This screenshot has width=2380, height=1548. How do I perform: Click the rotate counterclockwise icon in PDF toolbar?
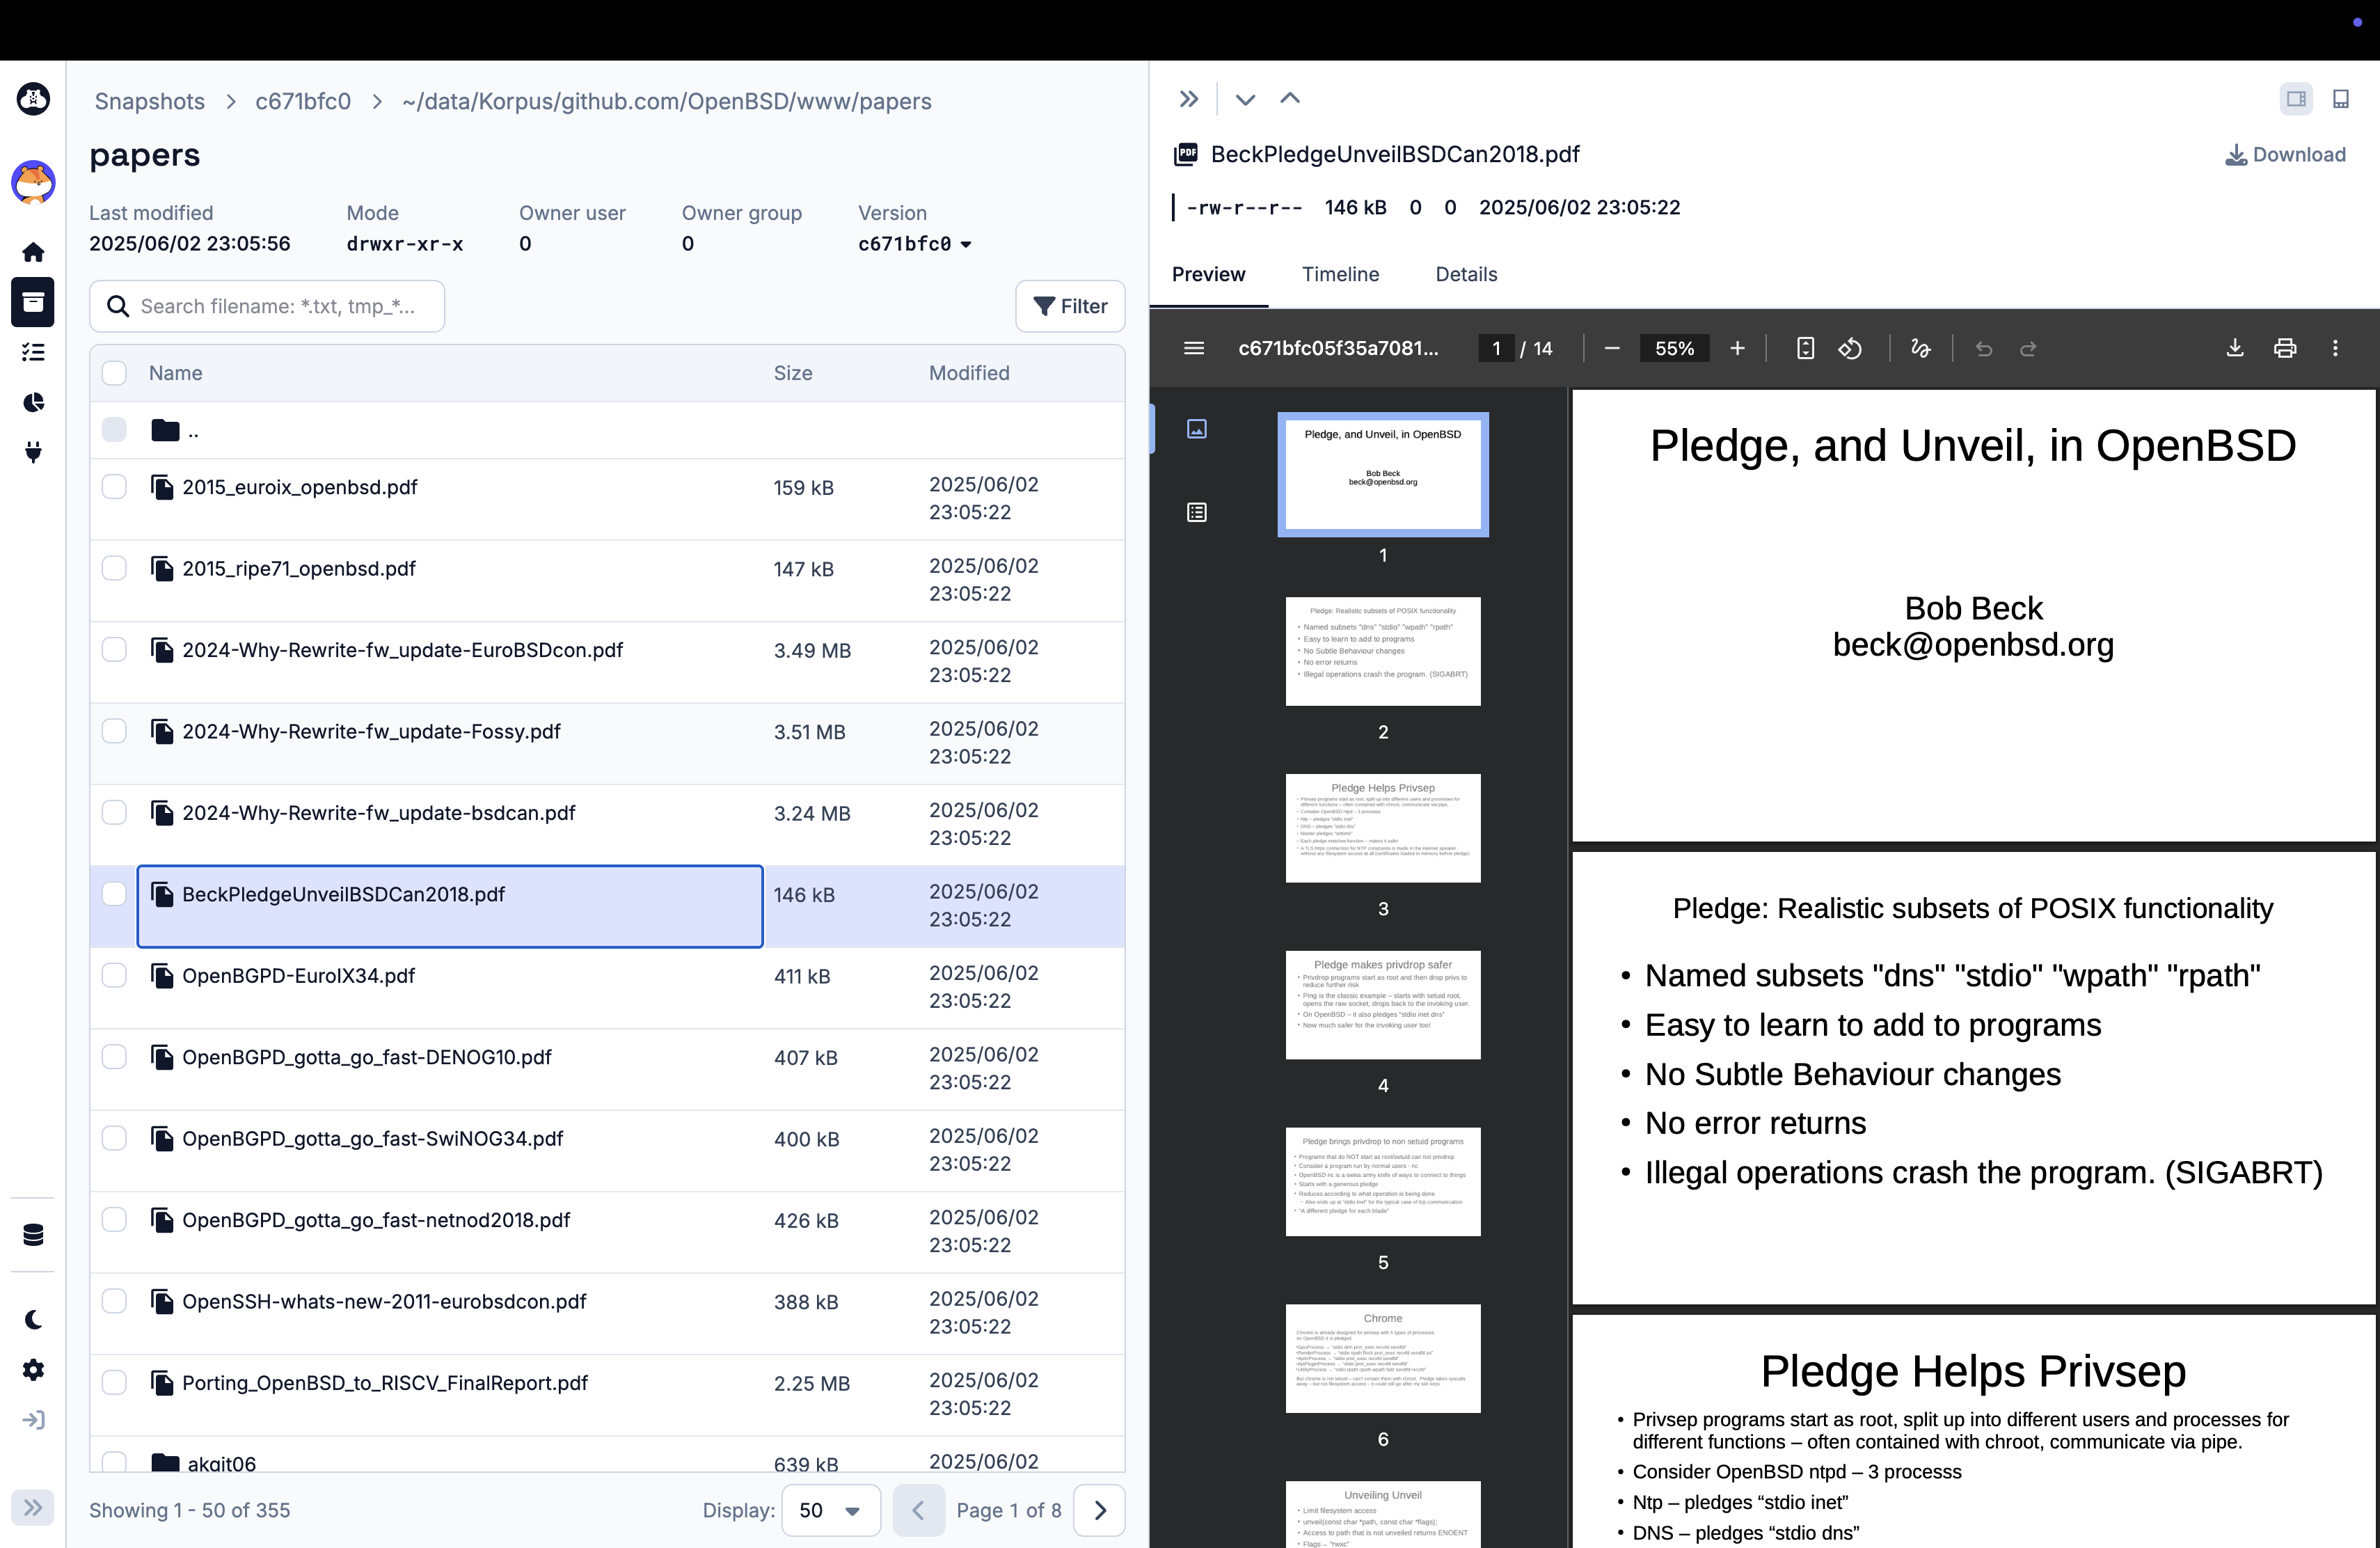(1850, 348)
